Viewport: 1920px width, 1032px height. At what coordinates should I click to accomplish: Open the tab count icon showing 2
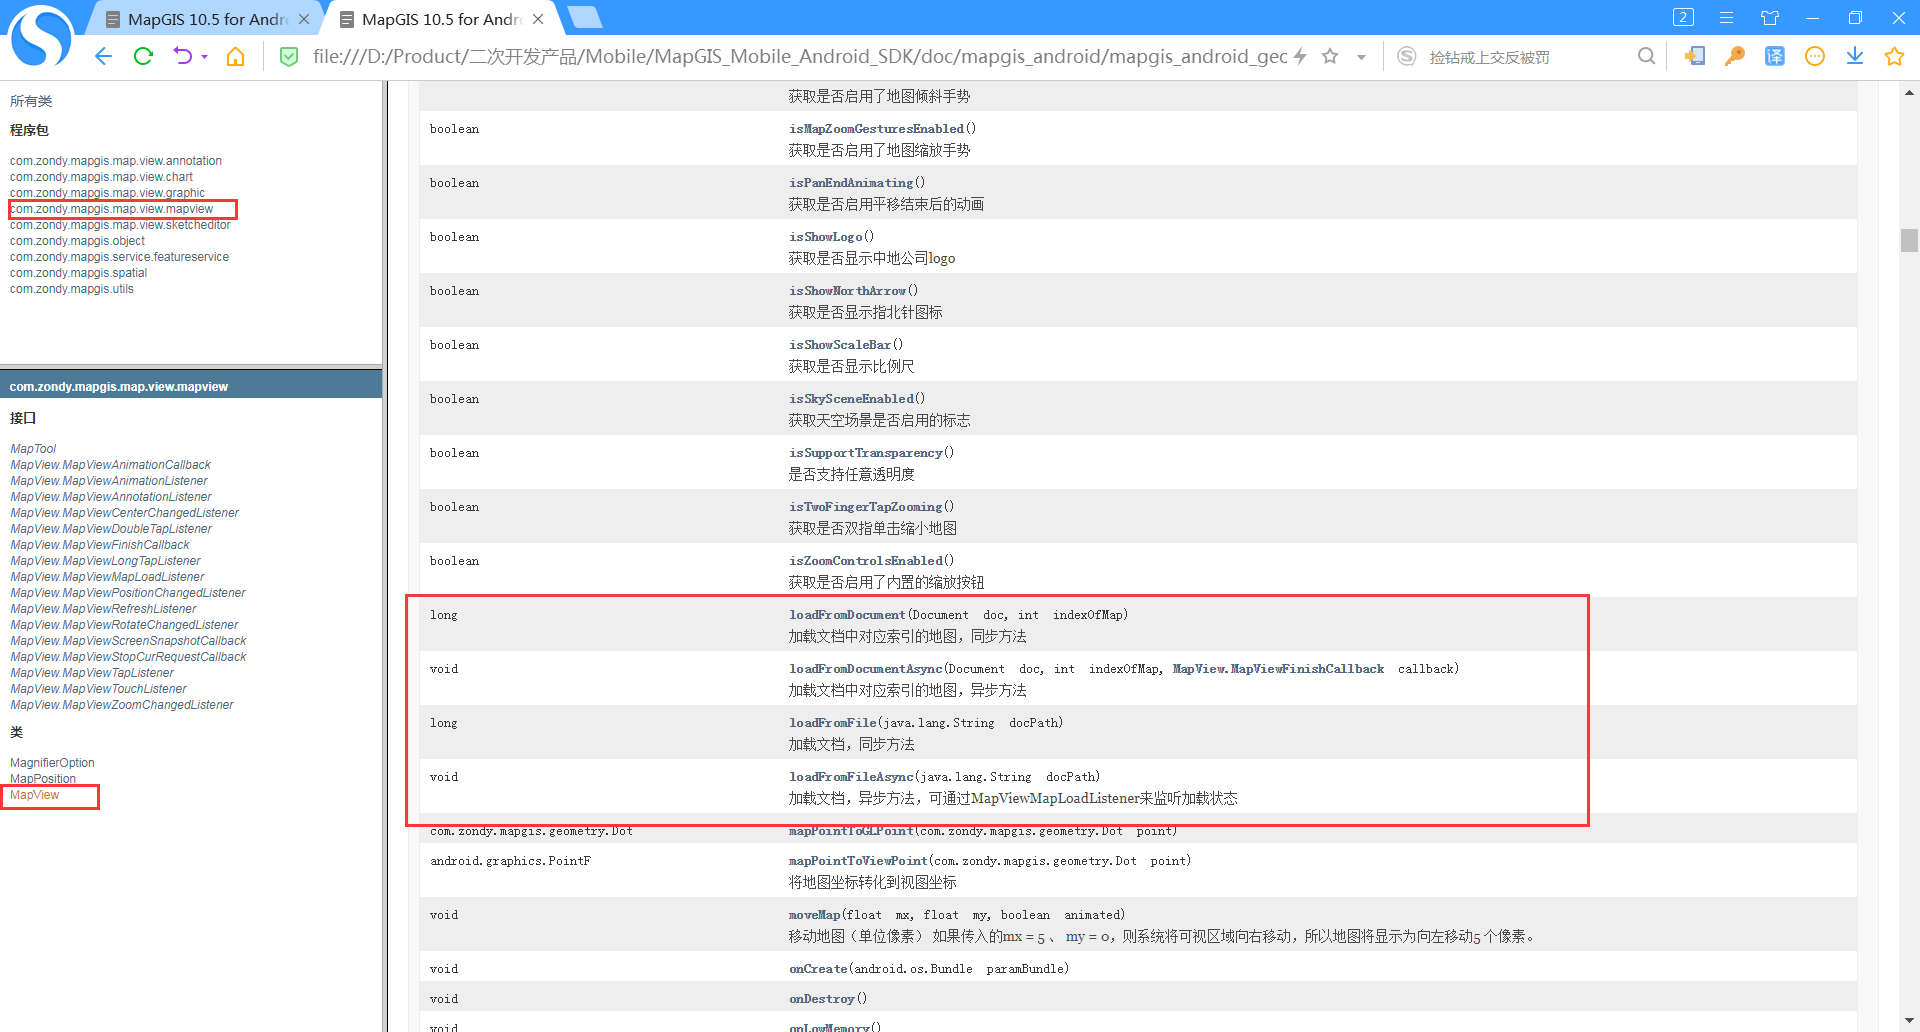[x=1683, y=17]
